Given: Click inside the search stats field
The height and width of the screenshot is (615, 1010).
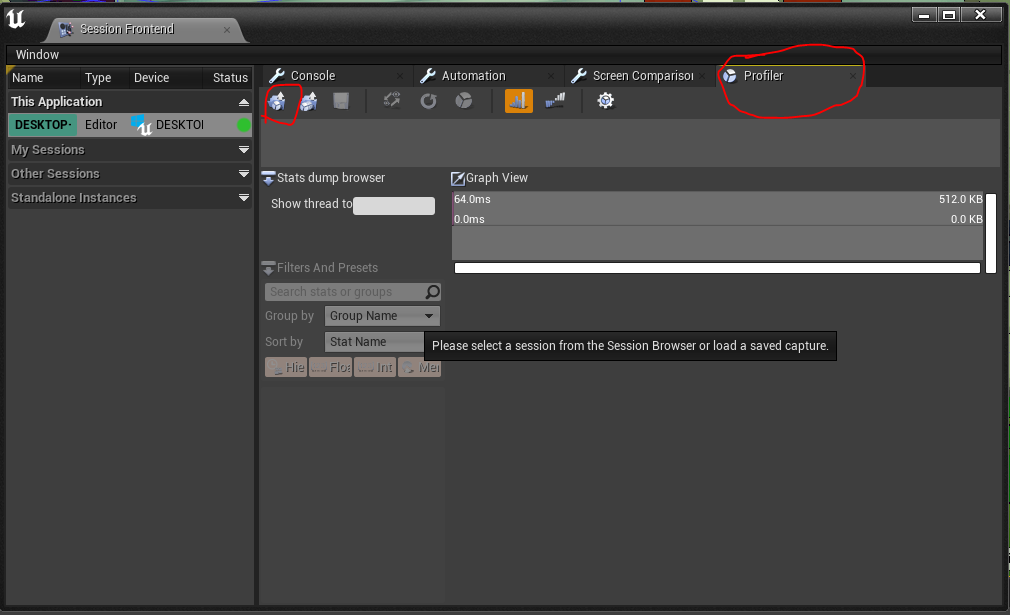Looking at the screenshot, I should tap(345, 291).
